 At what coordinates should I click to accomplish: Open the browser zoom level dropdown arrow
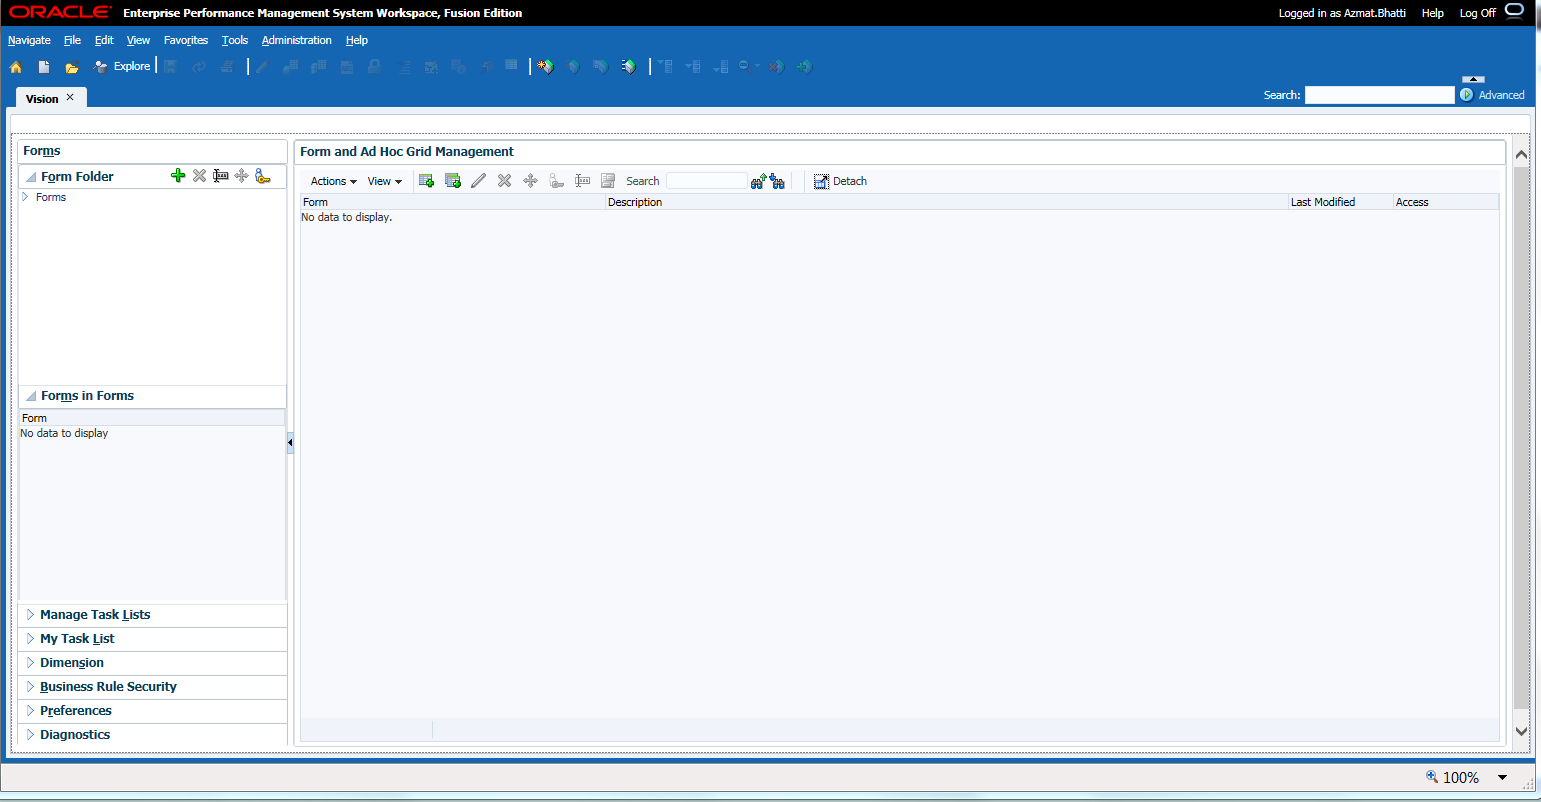(1502, 778)
